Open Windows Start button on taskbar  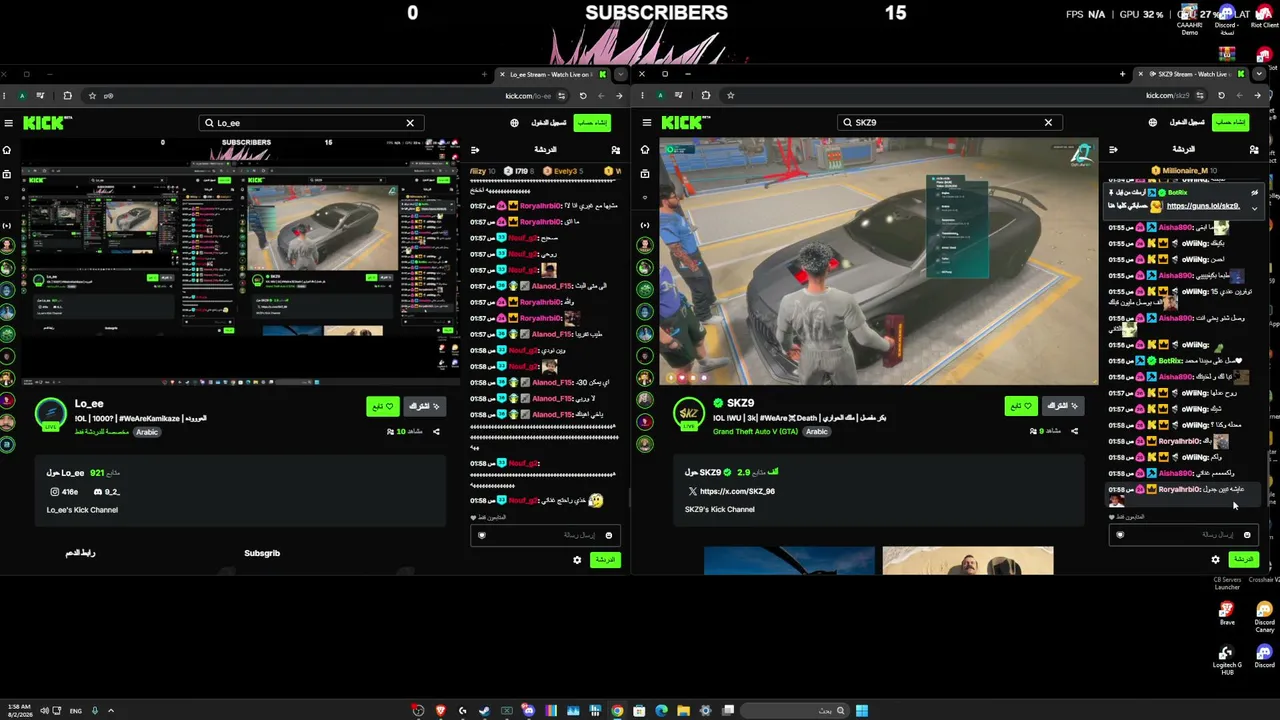[x=862, y=711]
